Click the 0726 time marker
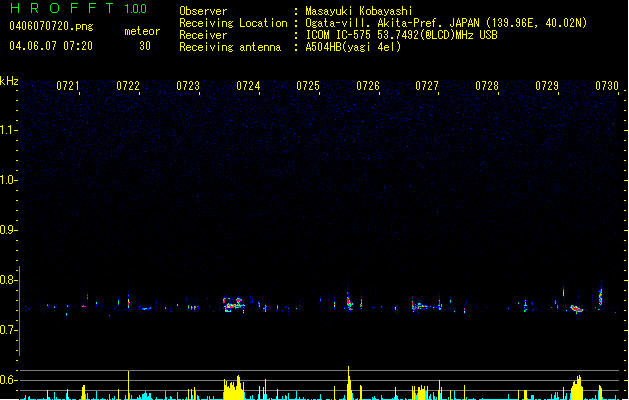Viewport: 629px width, 400px height. pos(368,86)
